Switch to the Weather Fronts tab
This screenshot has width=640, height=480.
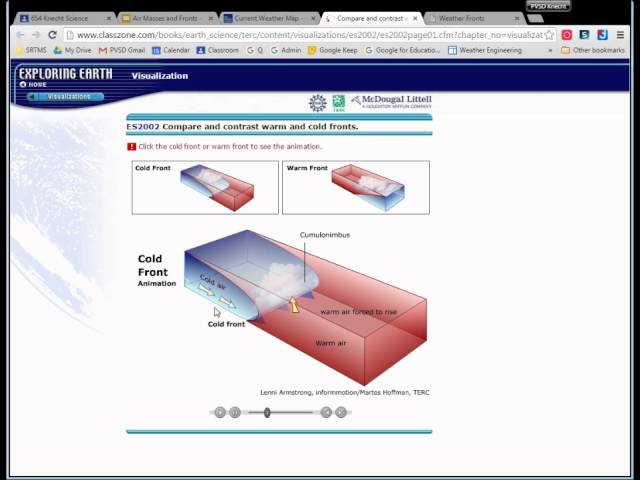(x=473, y=18)
